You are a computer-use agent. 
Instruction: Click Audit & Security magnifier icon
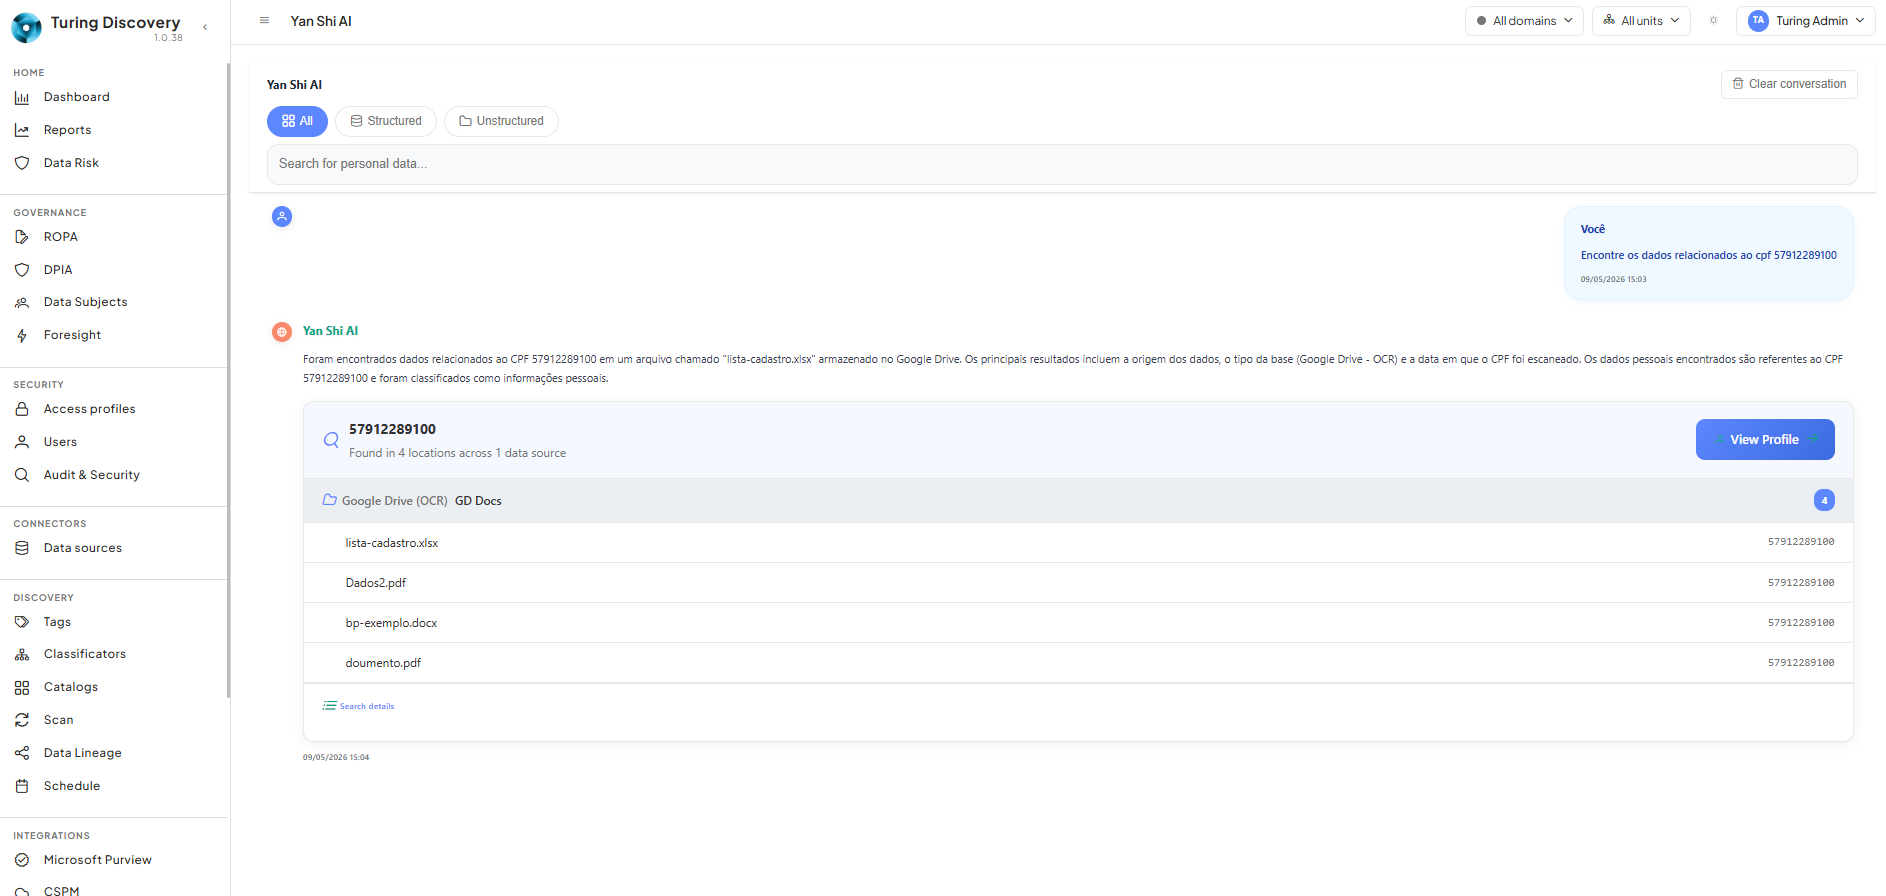click(x=22, y=475)
